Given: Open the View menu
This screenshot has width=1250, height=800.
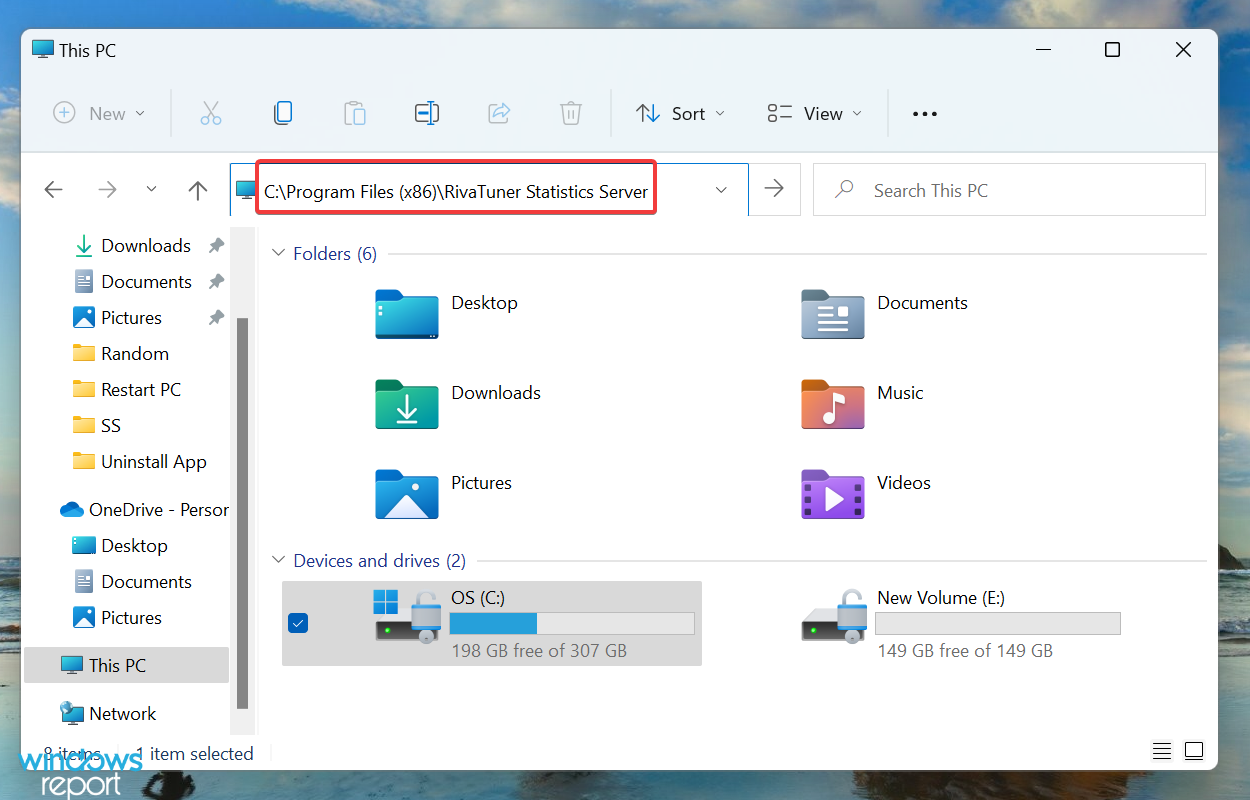Looking at the screenshot, I should pos(814,114).
